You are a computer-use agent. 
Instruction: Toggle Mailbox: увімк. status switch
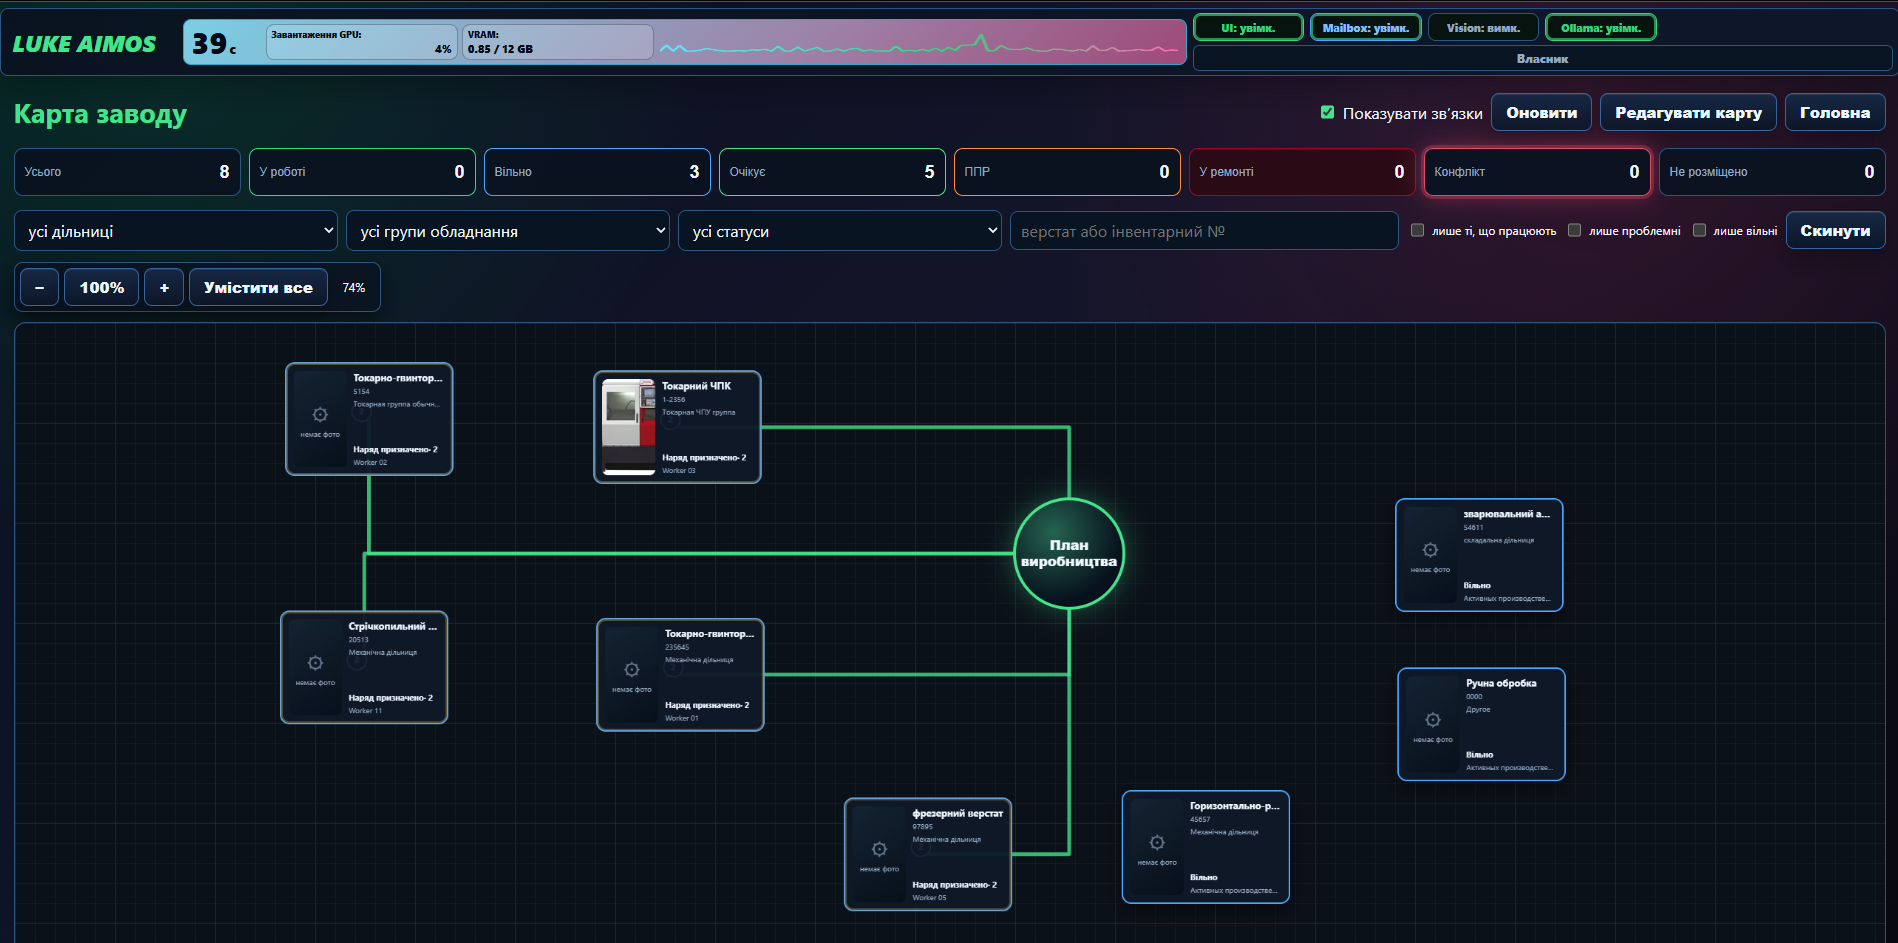pyautogui.click(x=1365, y=28)
